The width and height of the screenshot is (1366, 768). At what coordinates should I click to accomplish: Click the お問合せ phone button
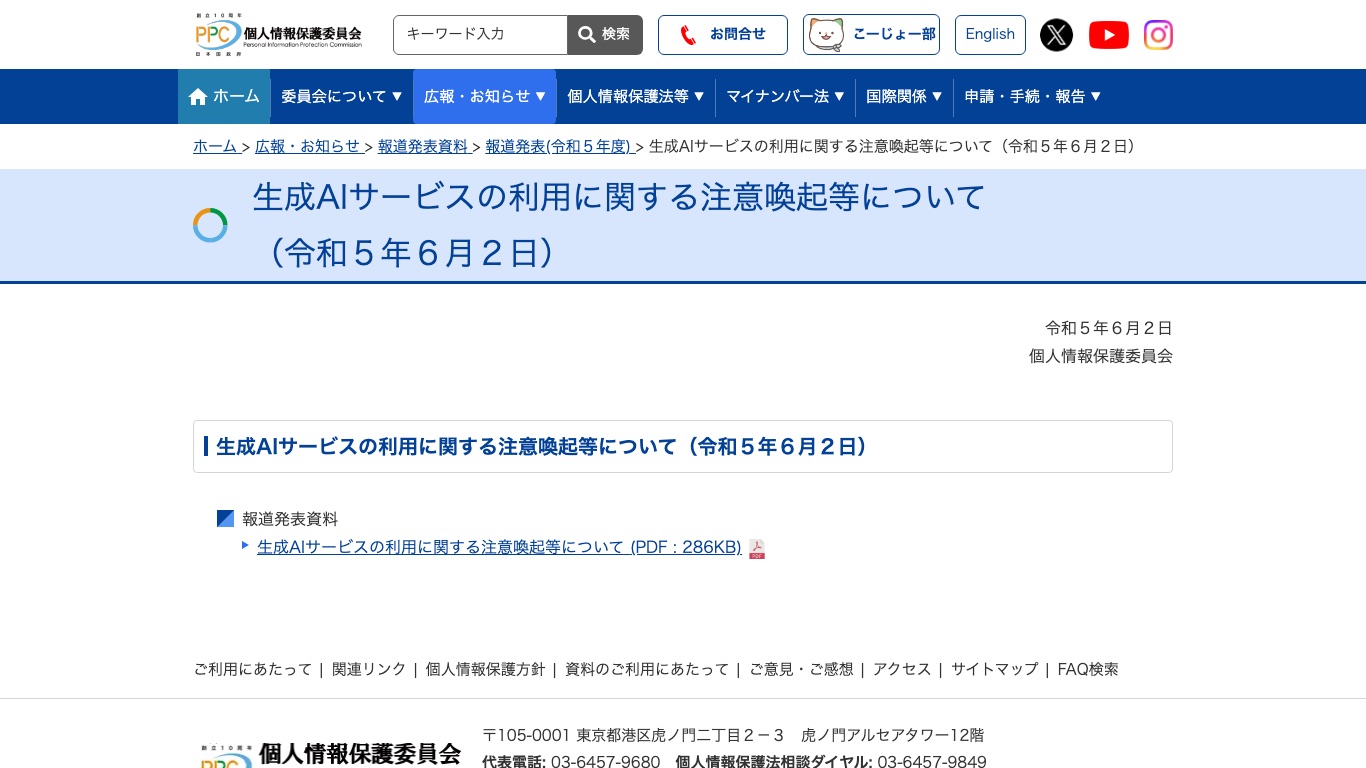pyautogui.click(x=723, y=35)
